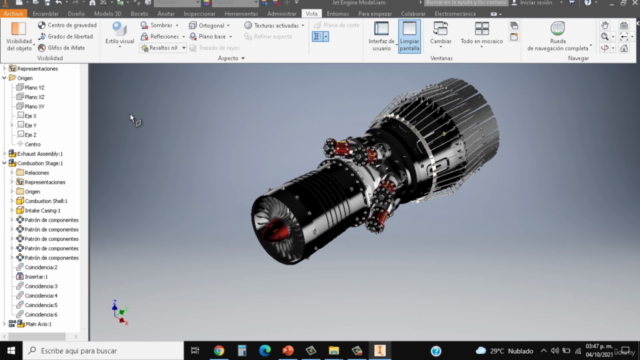Select the Orbit tool
The height and width of the screenshot is (360, 640).
pos(604,48)
